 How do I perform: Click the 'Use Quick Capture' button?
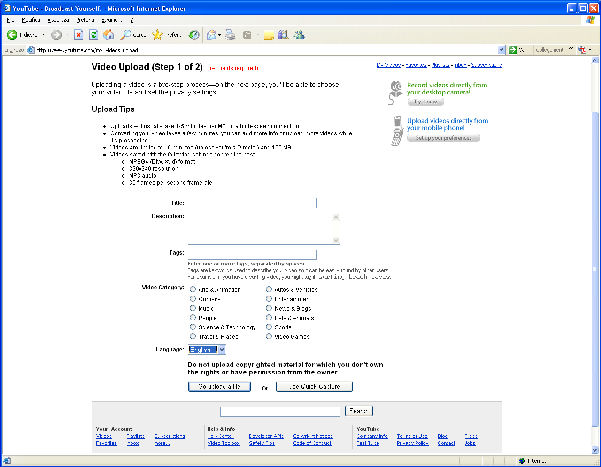pyautogui.click(x=314, y=386)
